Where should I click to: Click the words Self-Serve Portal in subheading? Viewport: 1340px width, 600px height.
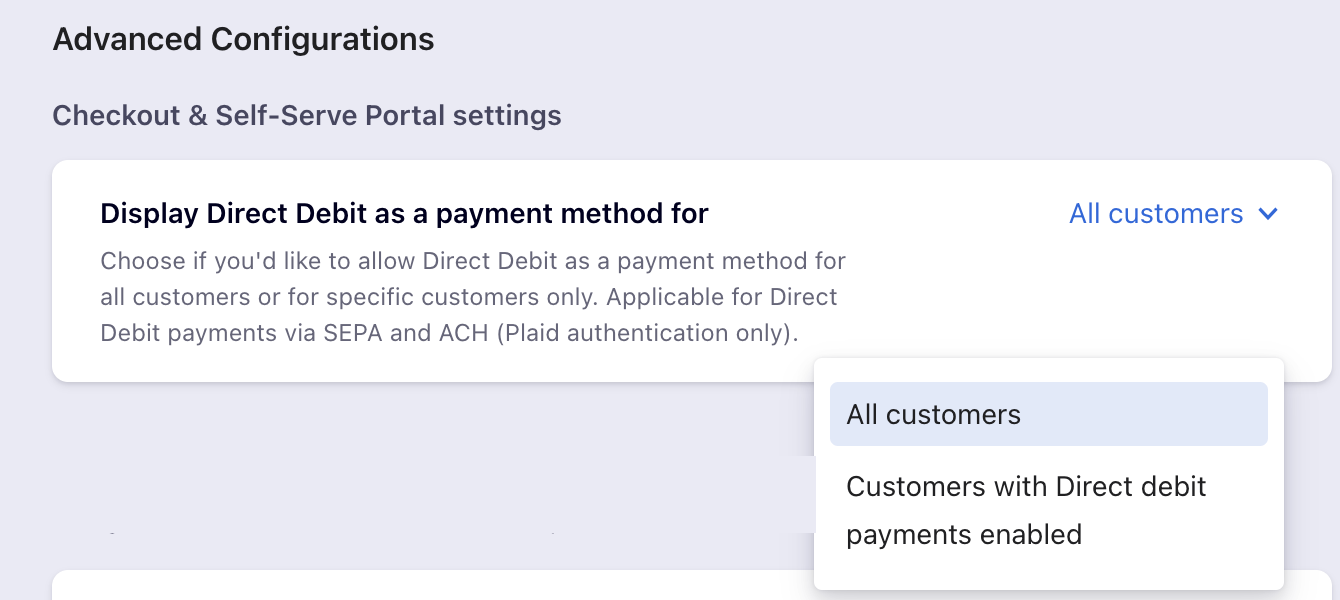tap(330, 116)
